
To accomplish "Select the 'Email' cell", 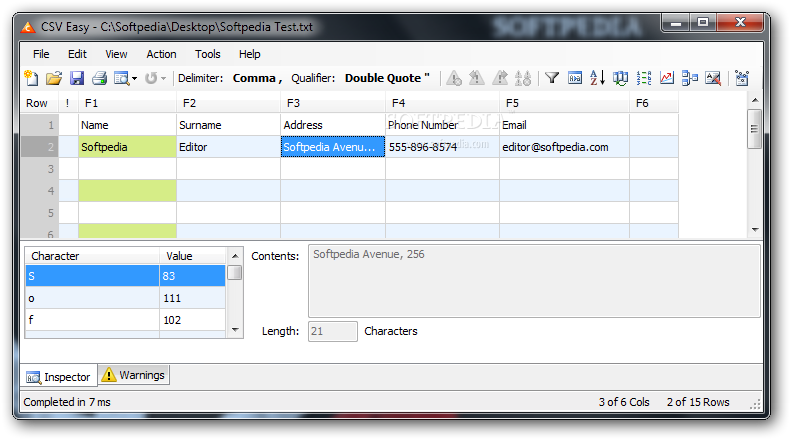I will pyautogui.click(x=564, y=125).
